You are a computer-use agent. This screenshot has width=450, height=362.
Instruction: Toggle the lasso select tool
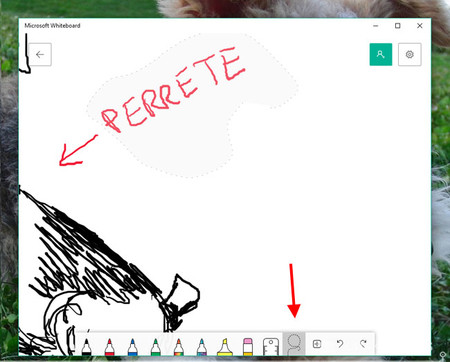pyautogui.click(x=294, y=344)
